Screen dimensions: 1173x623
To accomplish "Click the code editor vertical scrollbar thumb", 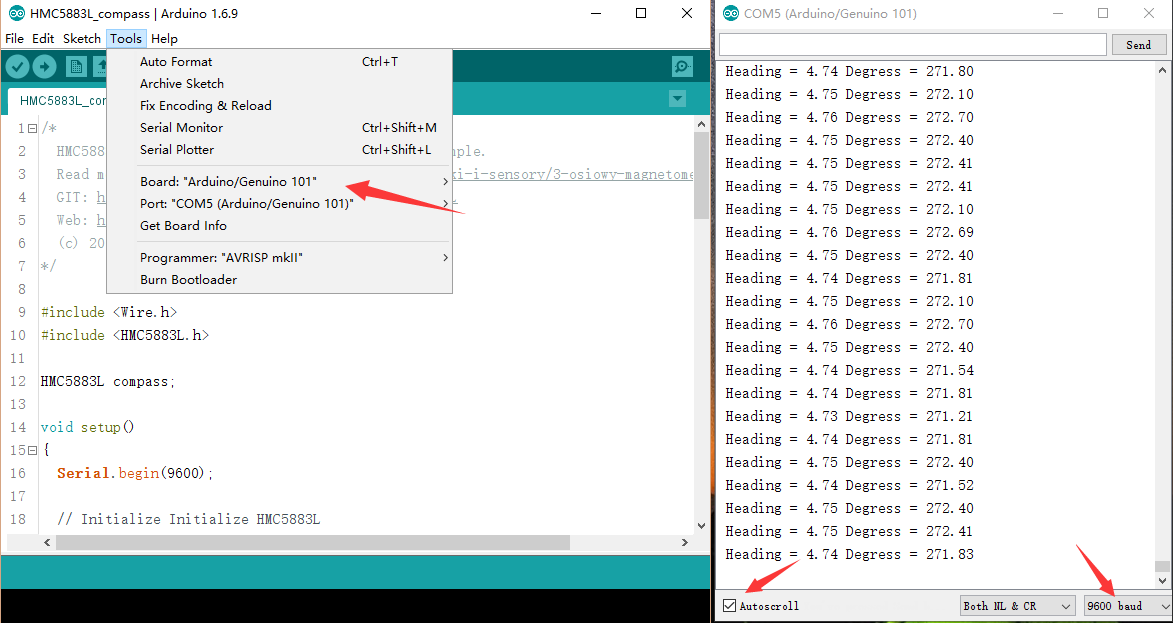I will coord(701,176).
